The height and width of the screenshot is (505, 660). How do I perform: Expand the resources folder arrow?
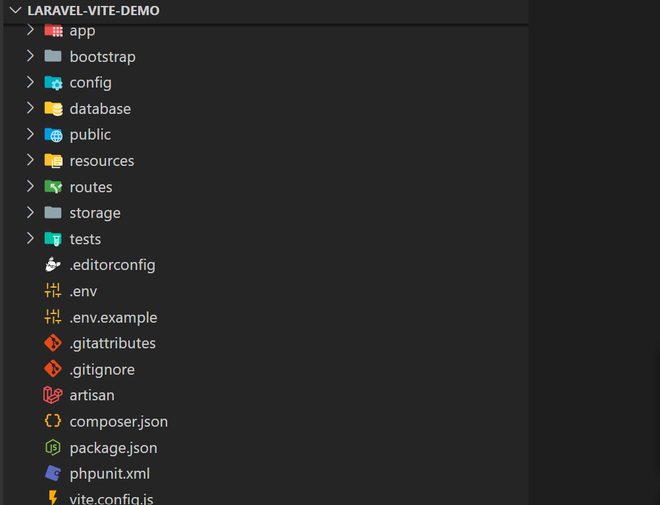[30, 160]
